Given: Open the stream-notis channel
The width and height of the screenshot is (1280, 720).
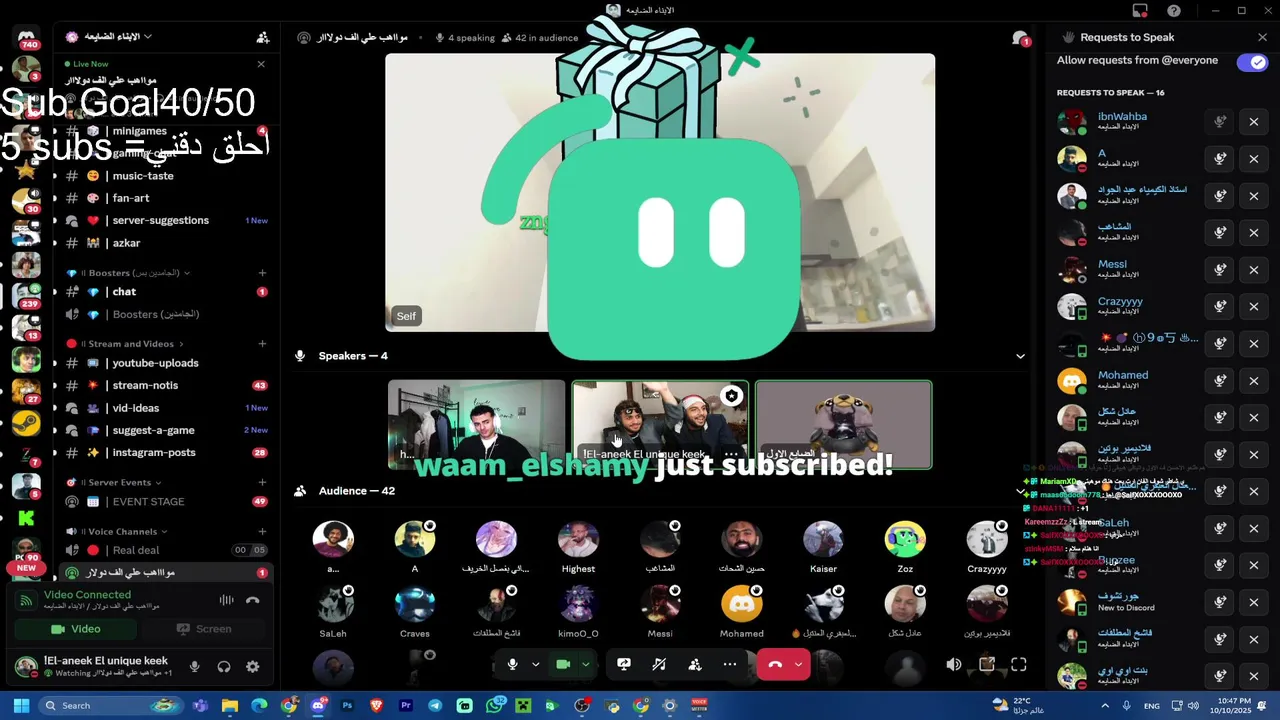Looking at the screenshot, I should (x=165, y=385).
